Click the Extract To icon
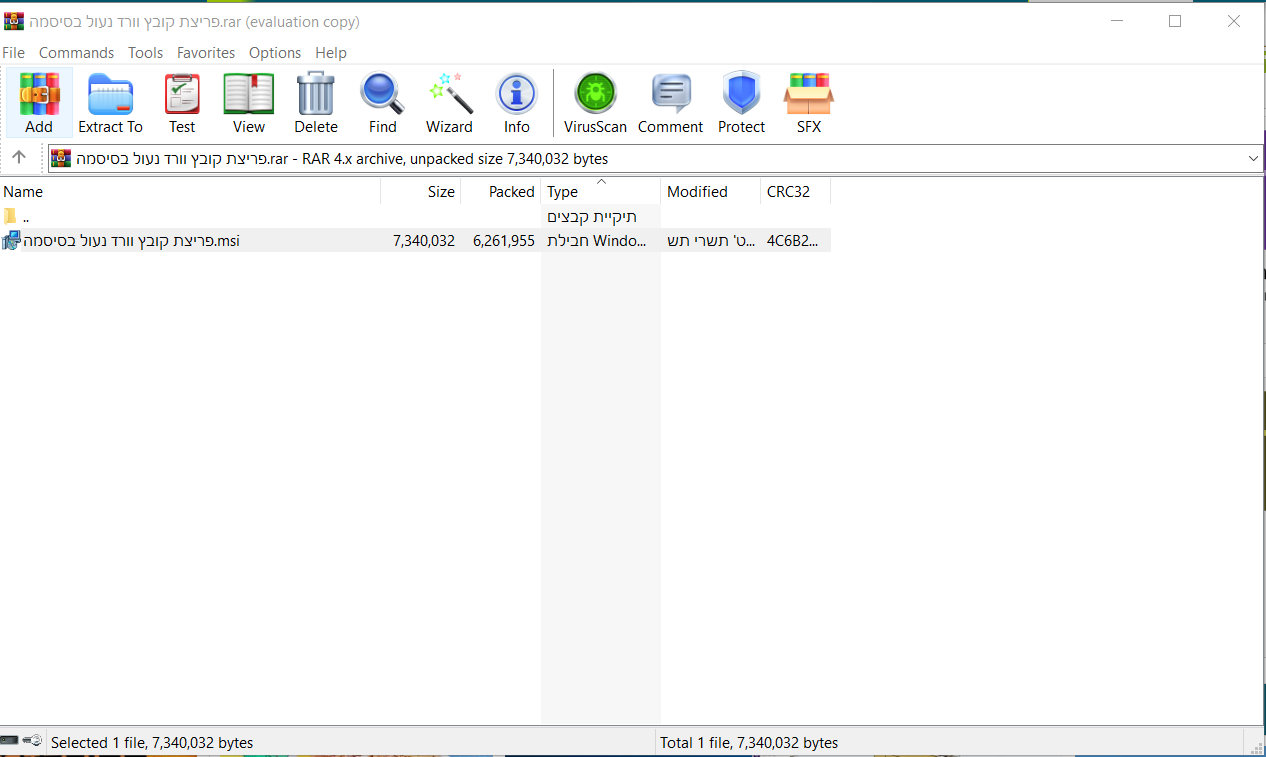1266x757 pixels. [110, 103]
